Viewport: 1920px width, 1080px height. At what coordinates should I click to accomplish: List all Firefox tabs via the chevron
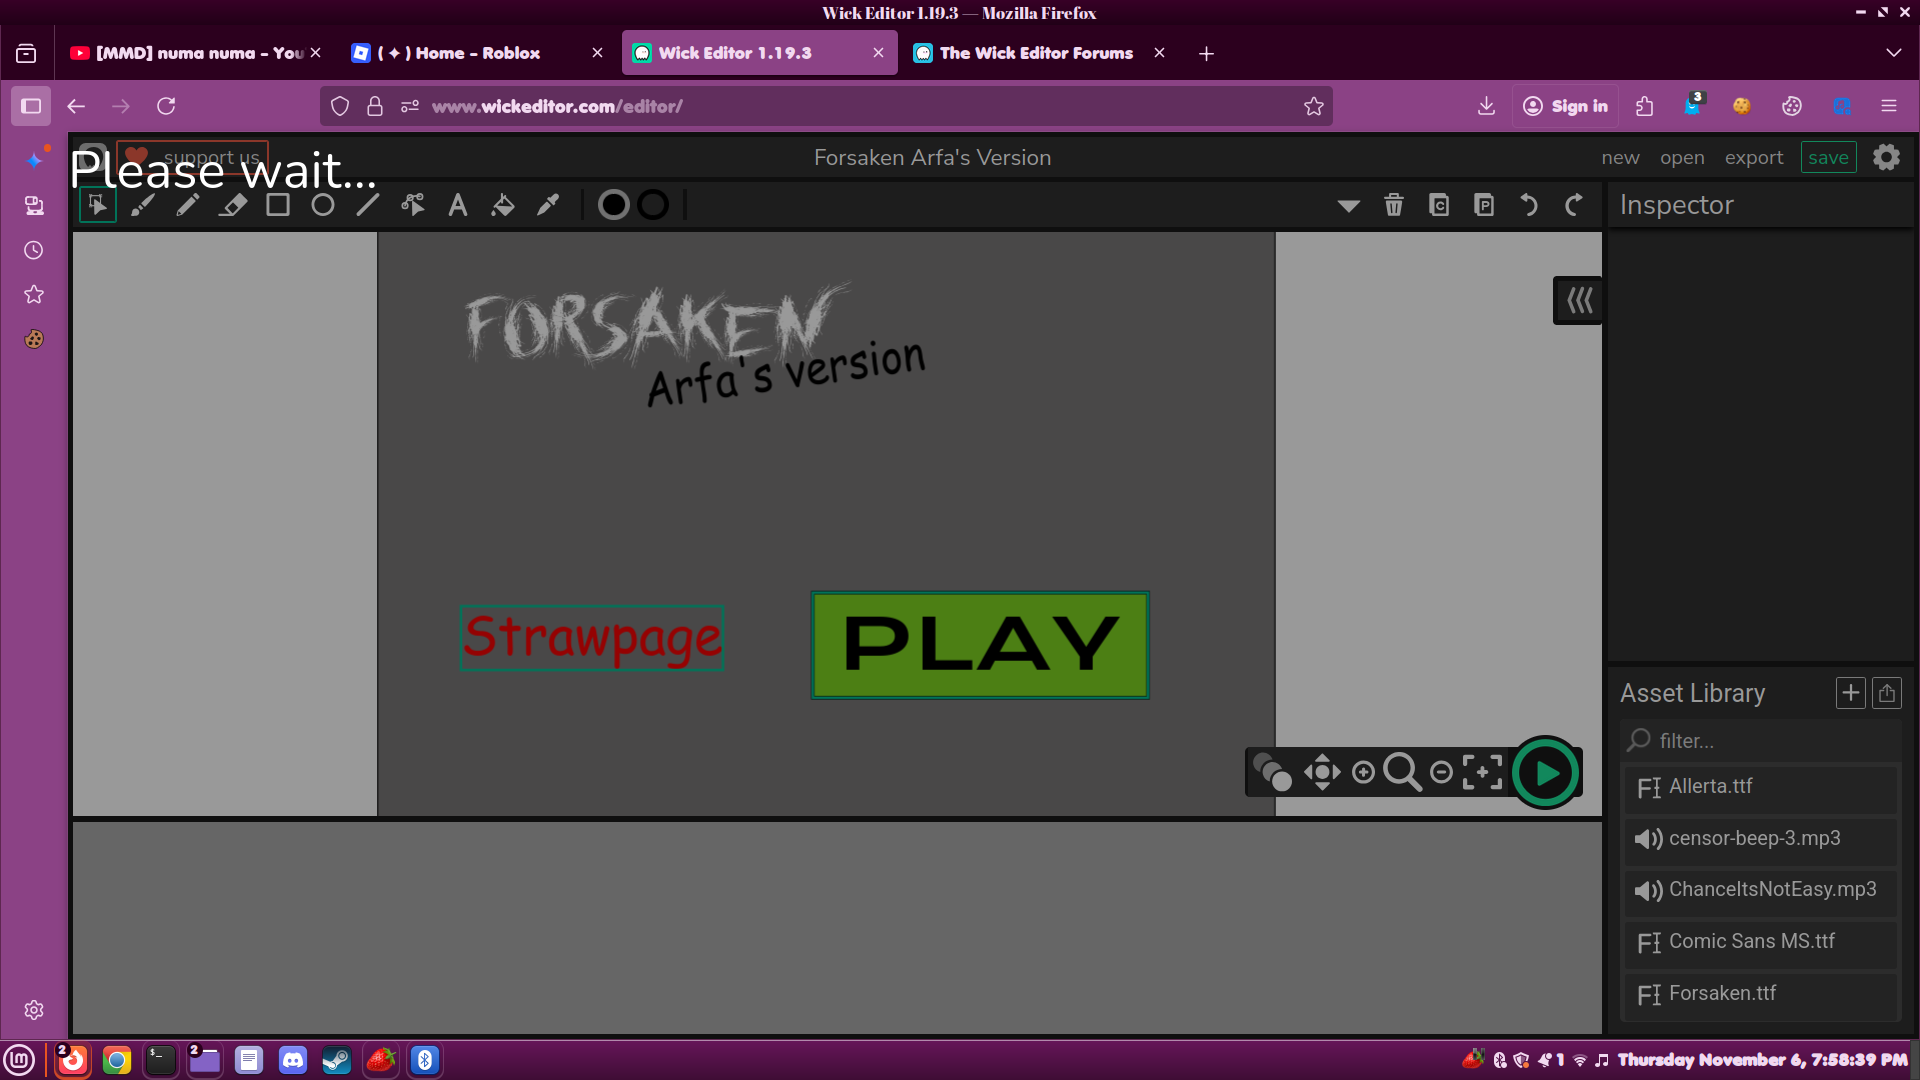coord(1893,53)
